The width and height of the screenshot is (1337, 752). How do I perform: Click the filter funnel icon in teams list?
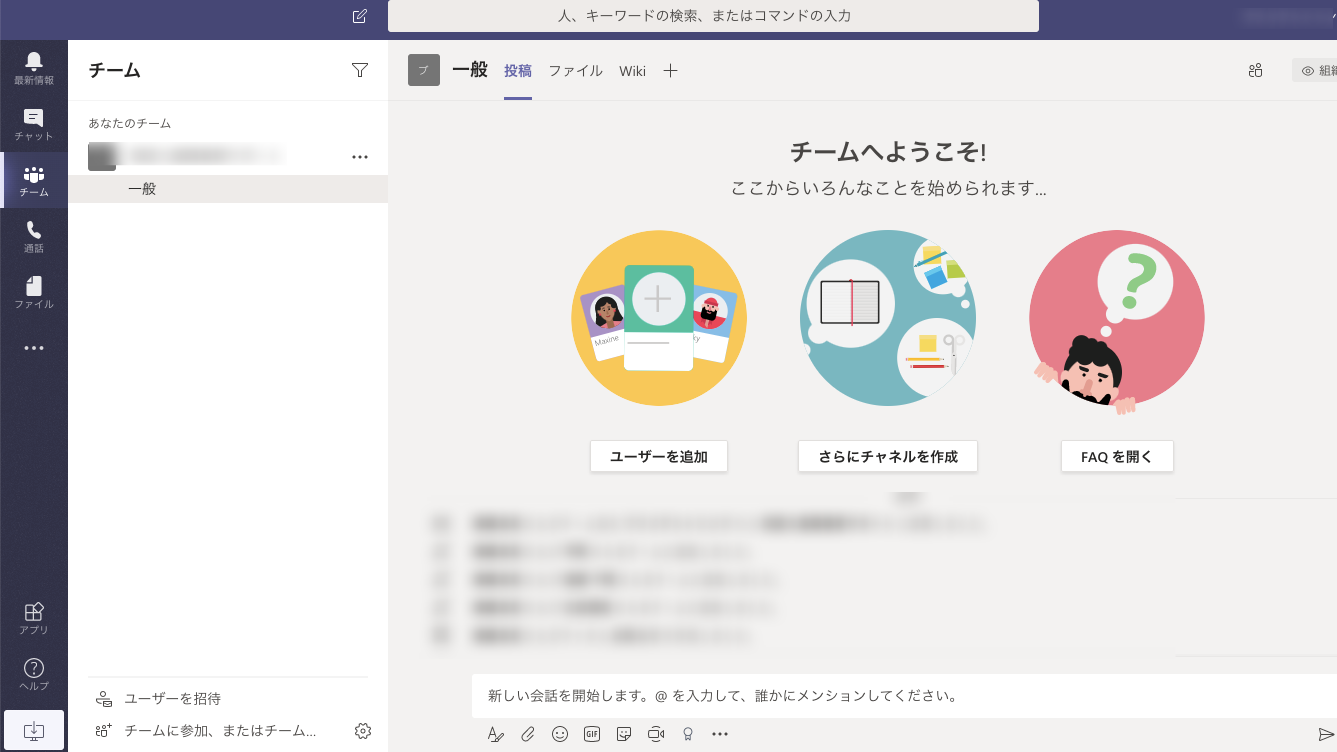click(x=360, y=70)
